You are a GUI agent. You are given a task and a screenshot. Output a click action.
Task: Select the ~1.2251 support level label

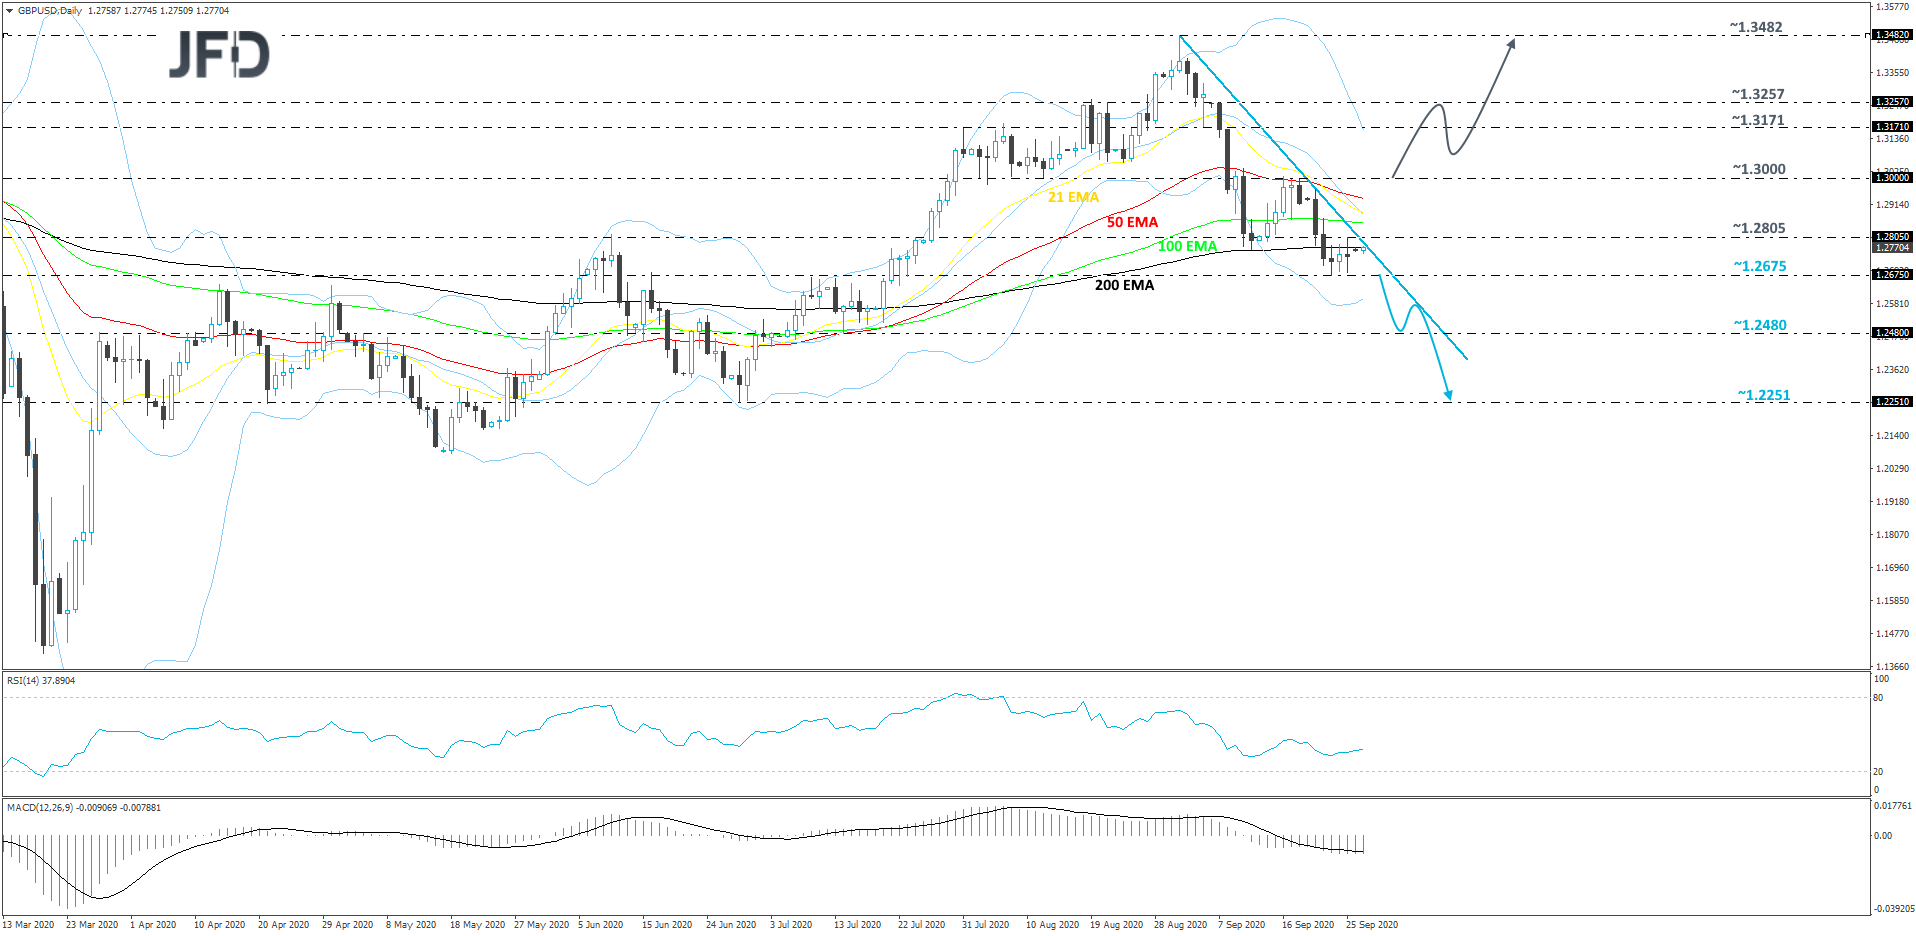pos(1763,395)
